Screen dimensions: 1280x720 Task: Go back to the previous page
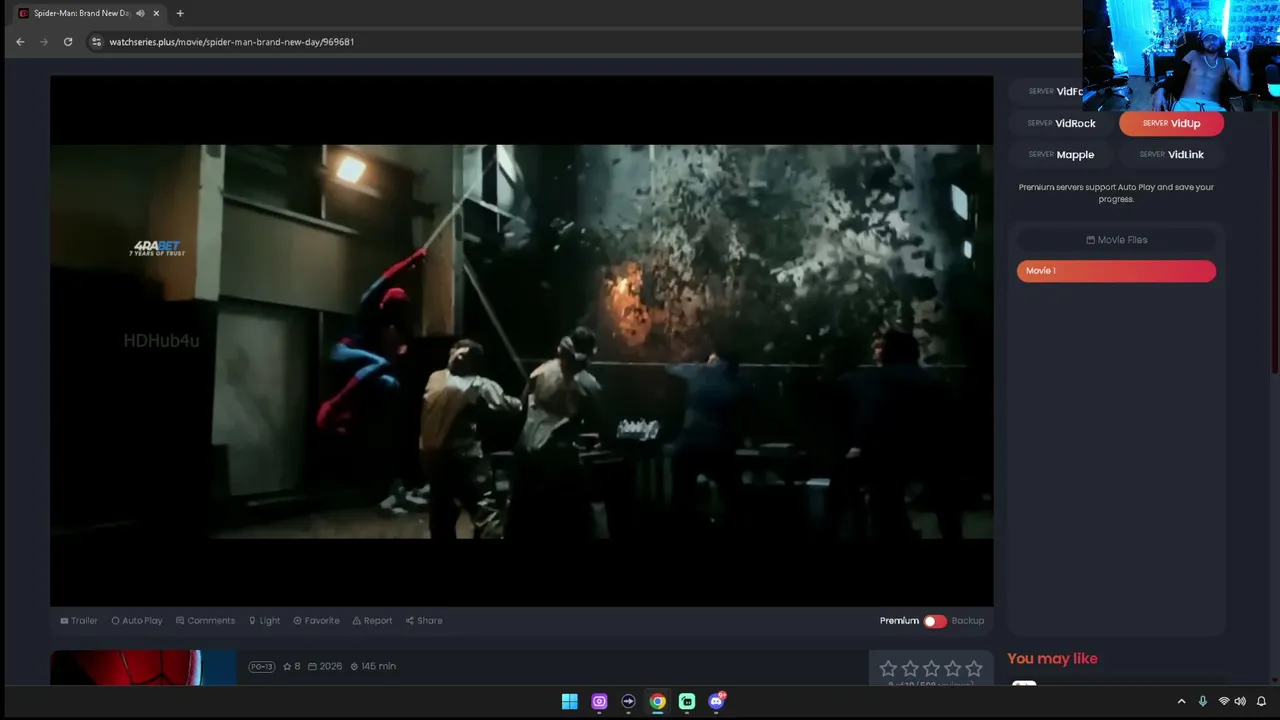[x=20, y=42]
